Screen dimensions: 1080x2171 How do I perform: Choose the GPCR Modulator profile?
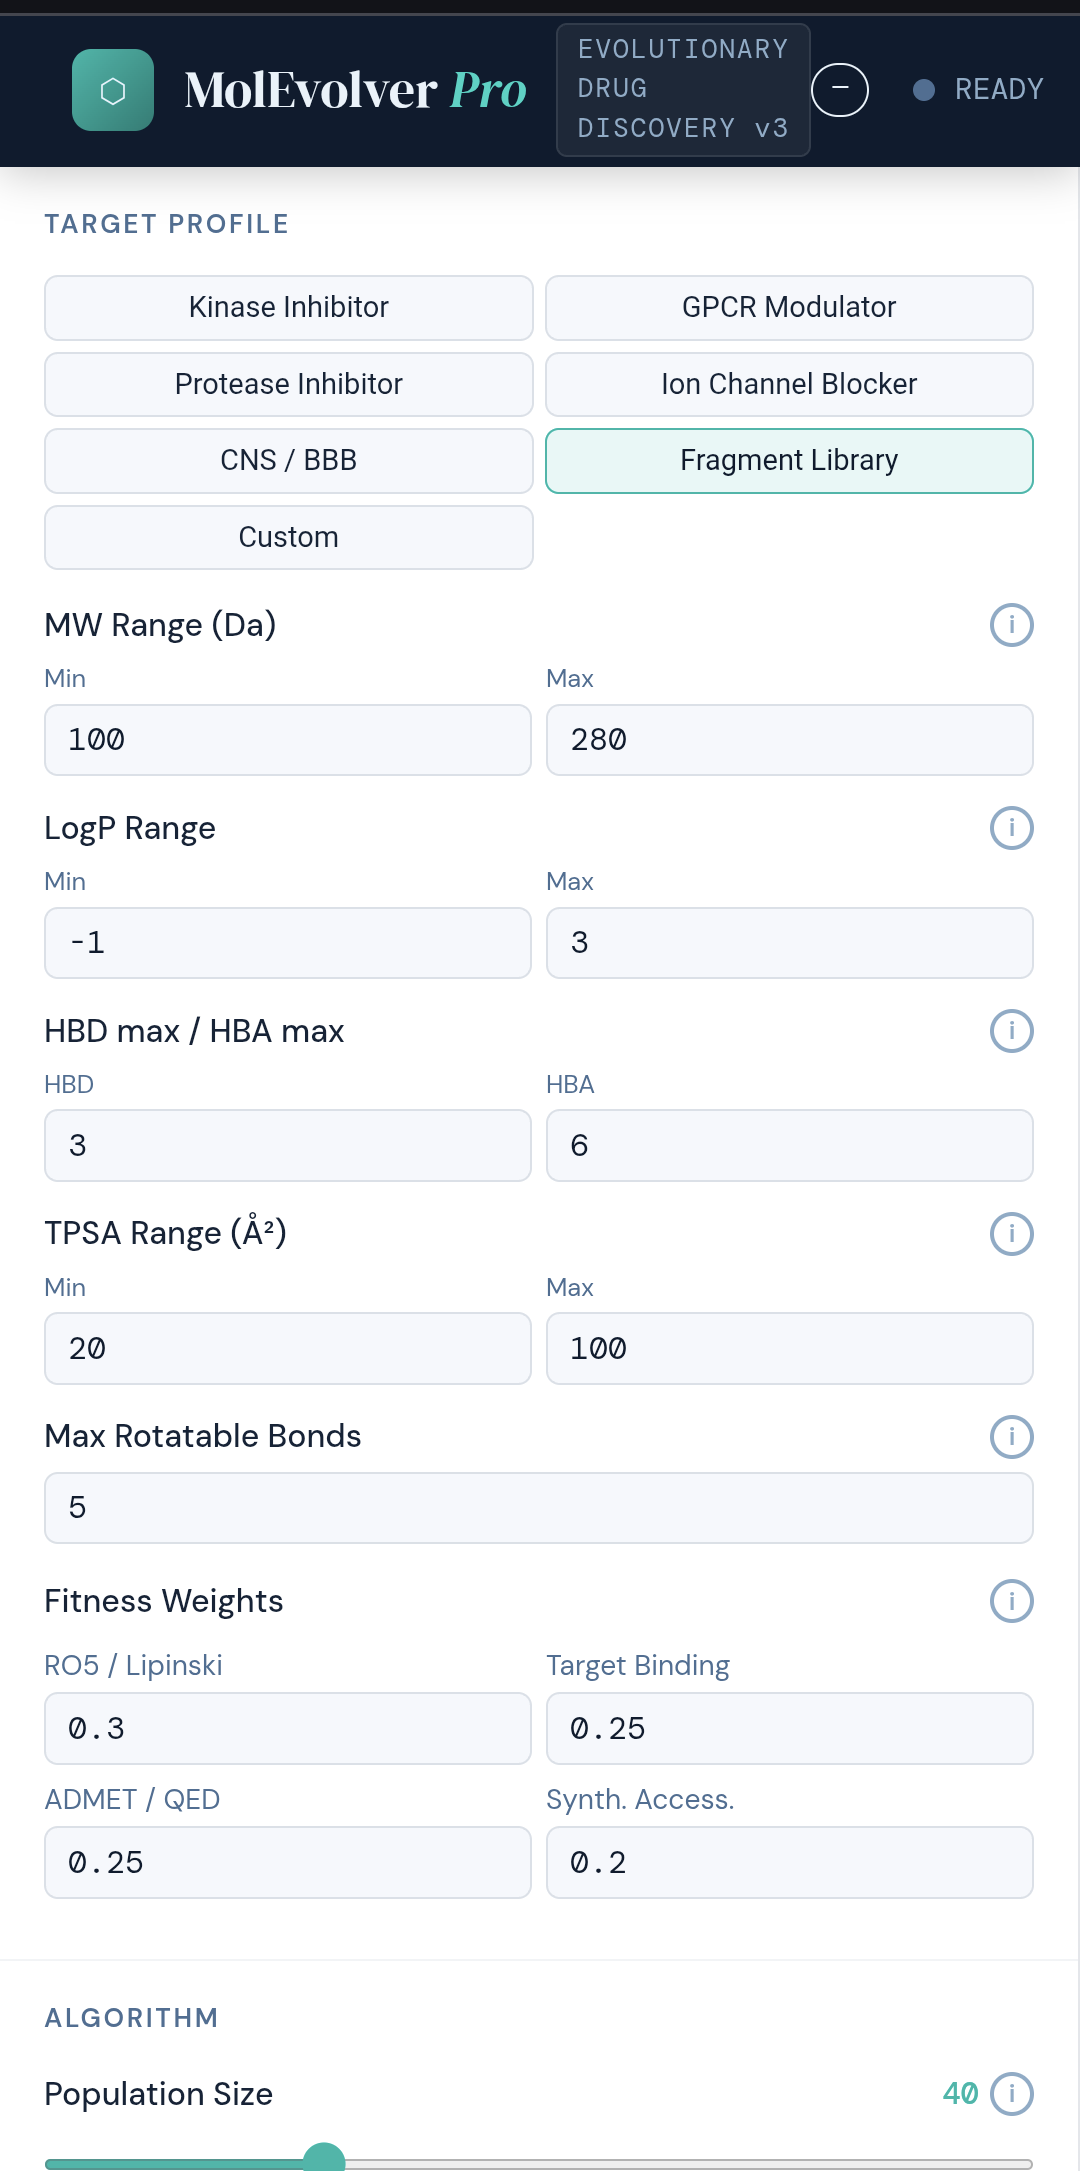789,307
